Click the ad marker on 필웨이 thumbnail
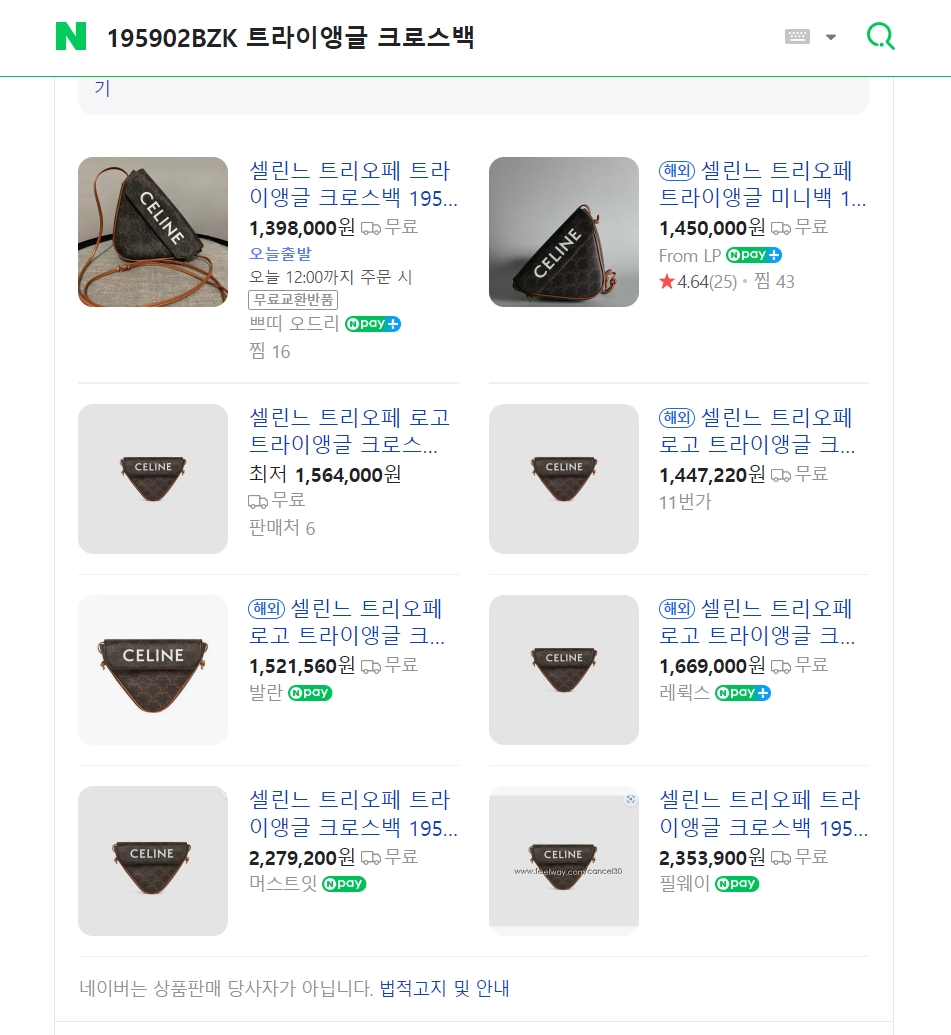 pyautogui.click(x=630, y=799)
